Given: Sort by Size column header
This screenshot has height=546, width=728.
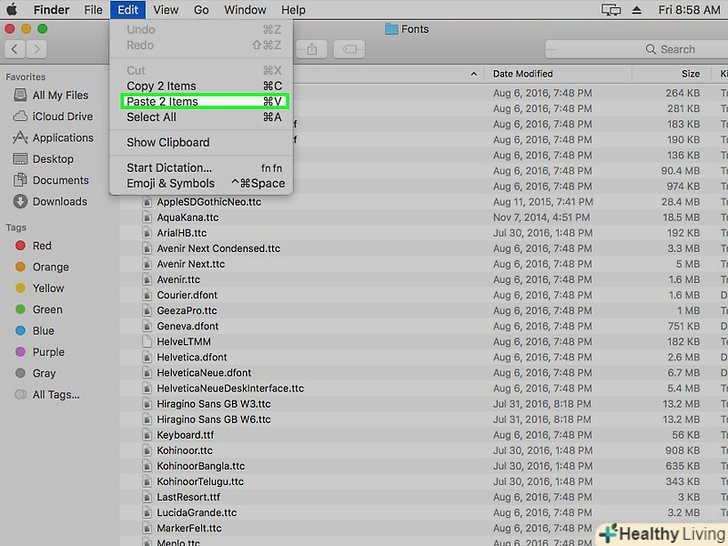Looking at the screenshot, I should pos(690,74).
